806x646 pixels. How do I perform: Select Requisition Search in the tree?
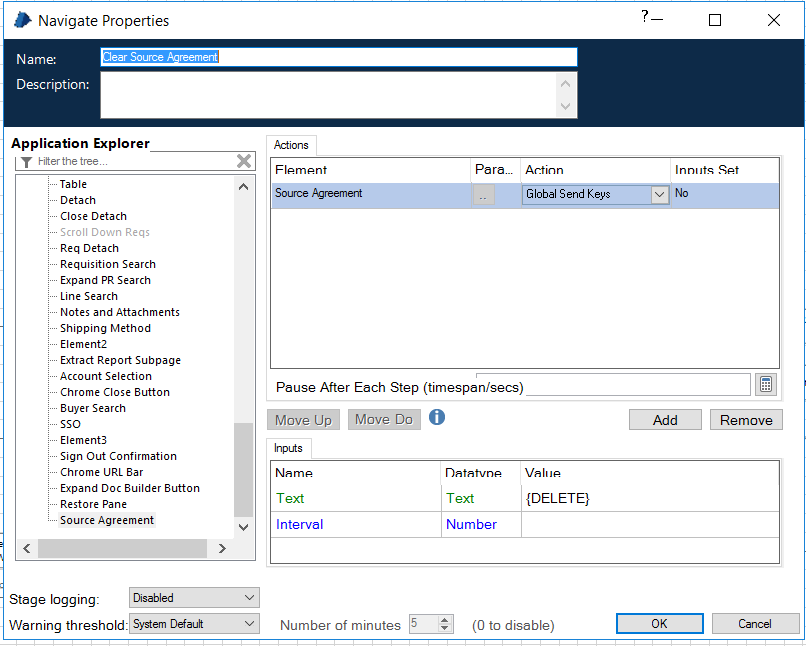[x=108, y=263]
